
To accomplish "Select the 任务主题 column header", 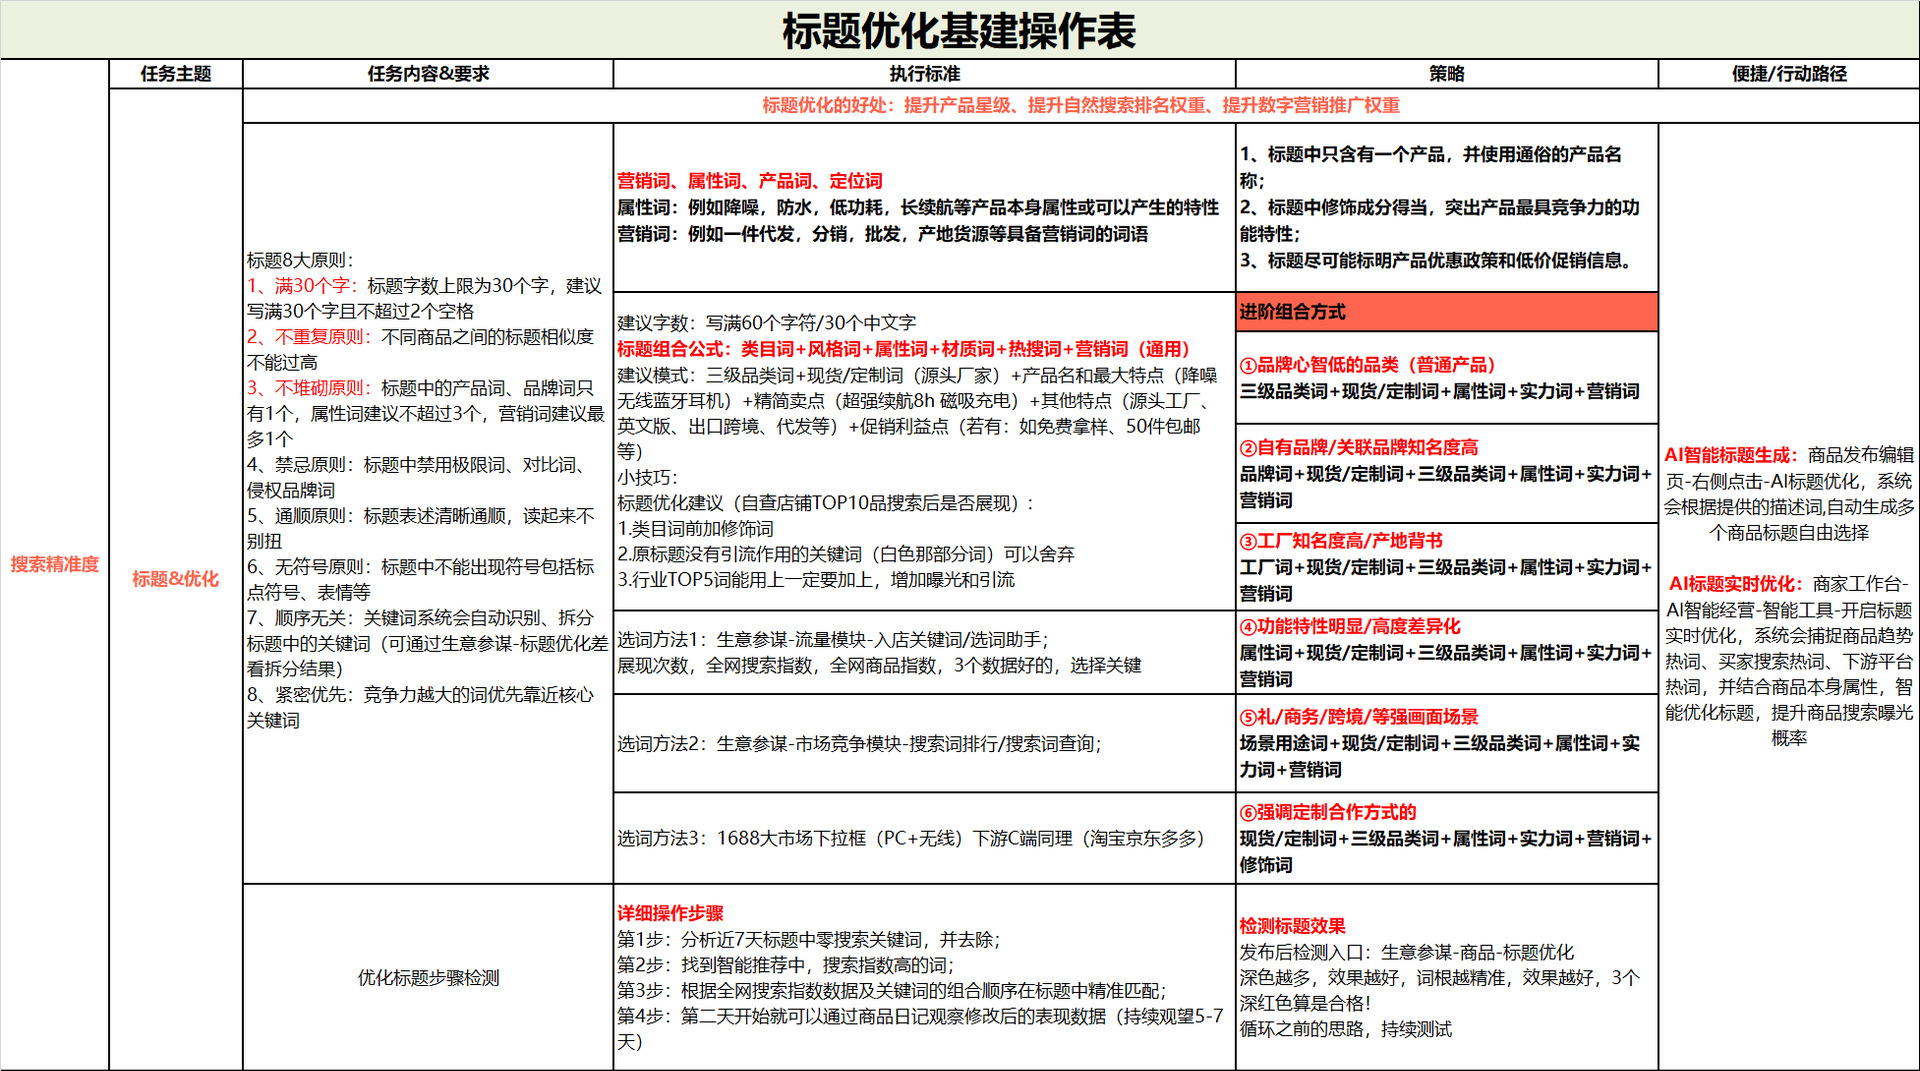I will [x=176, y=74].
